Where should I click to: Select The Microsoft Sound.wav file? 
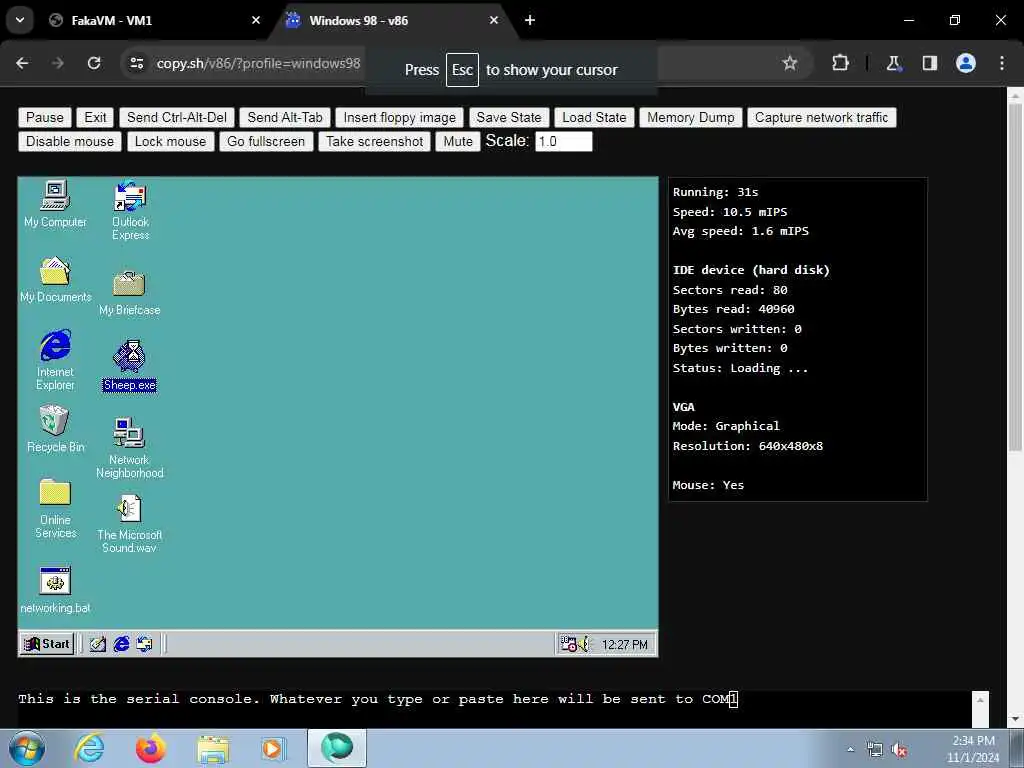tap(129, 524)
